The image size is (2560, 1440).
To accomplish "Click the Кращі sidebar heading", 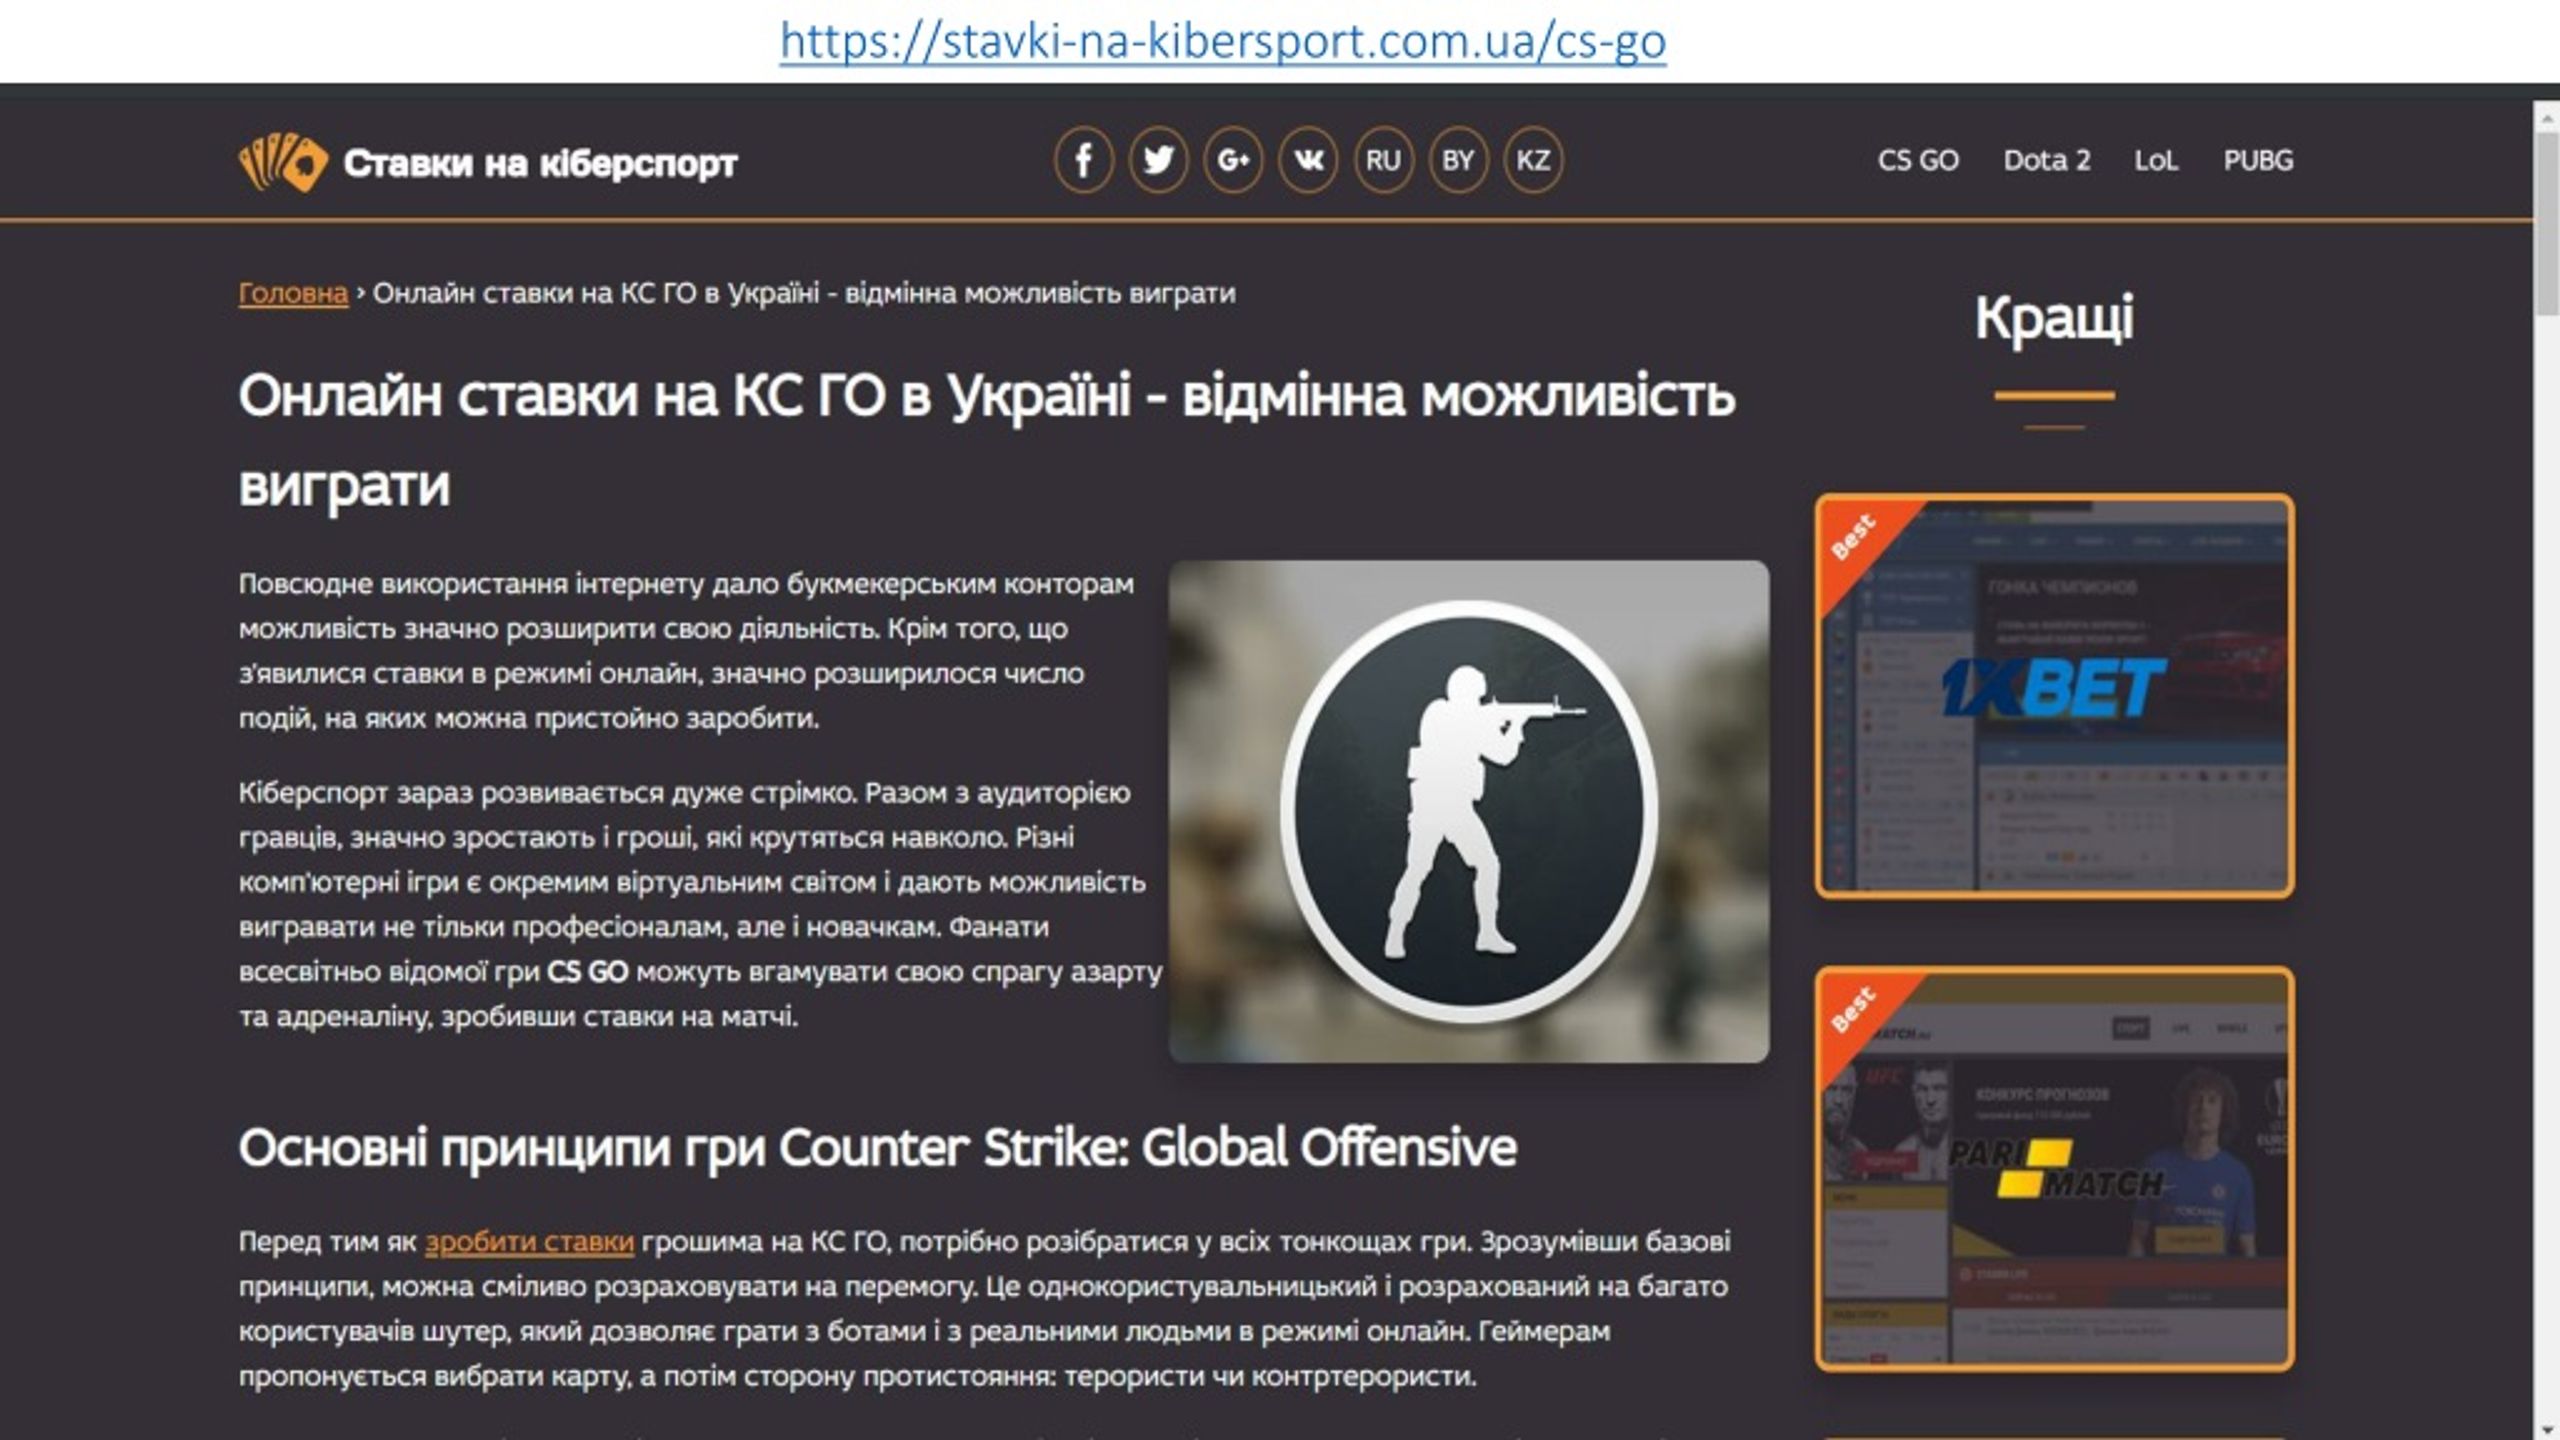I will coord(2054,318).
